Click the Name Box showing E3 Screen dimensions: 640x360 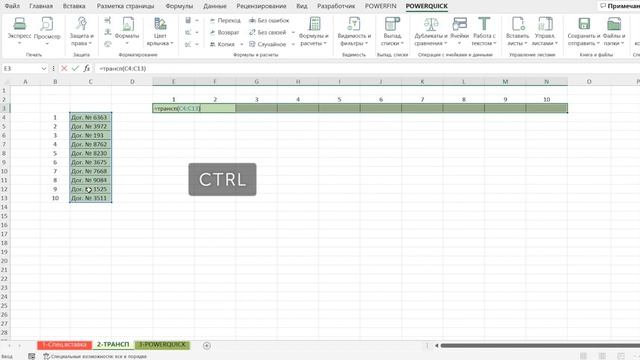pos(20,69)
